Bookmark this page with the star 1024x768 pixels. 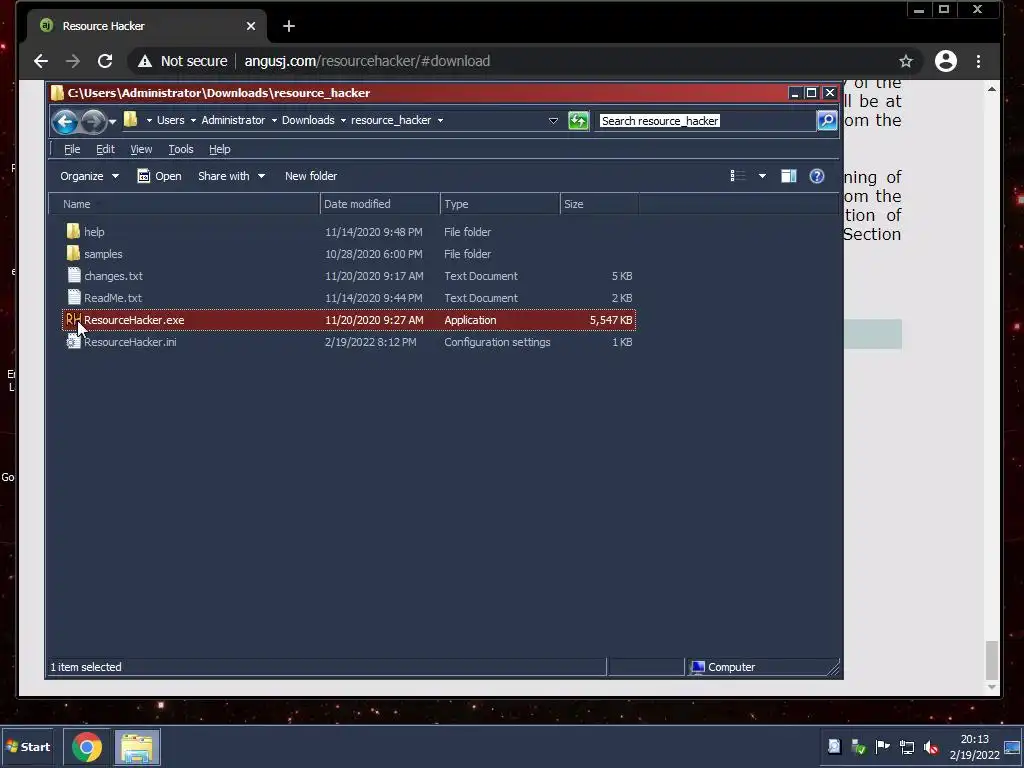click(905, 61)
